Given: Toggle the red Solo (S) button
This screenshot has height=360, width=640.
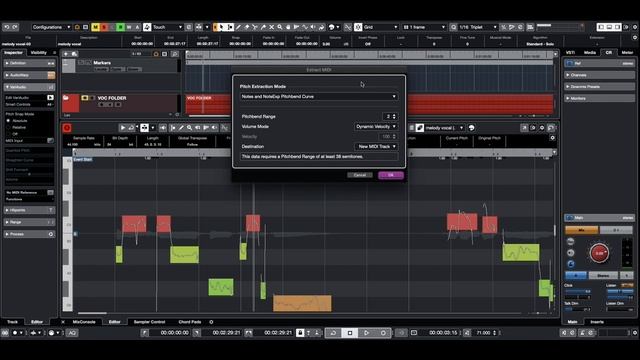Looking at the screenshot, I should (x=104, y=27).
